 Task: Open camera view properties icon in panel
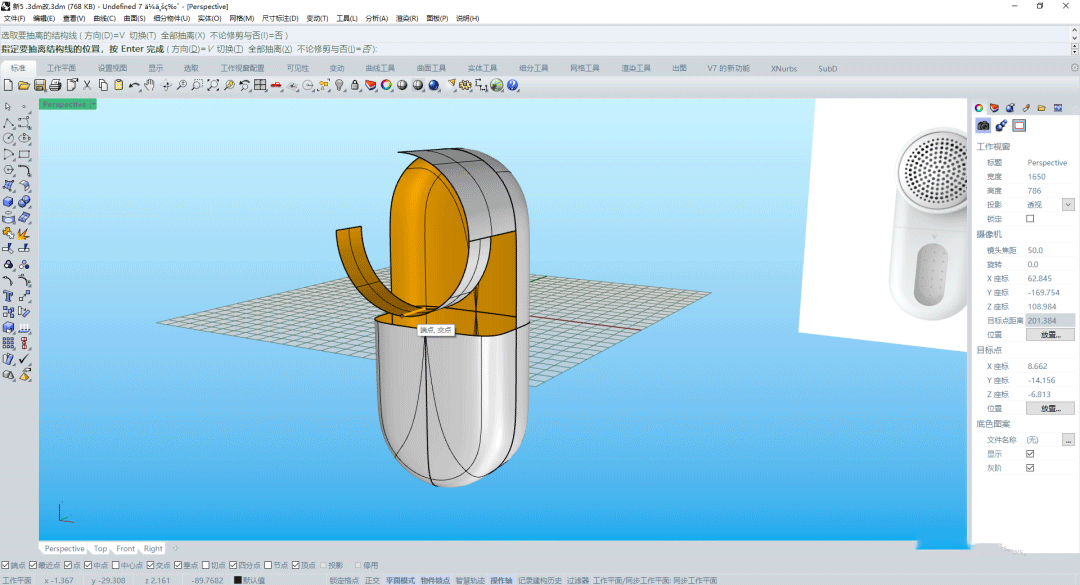click(984, 125)
